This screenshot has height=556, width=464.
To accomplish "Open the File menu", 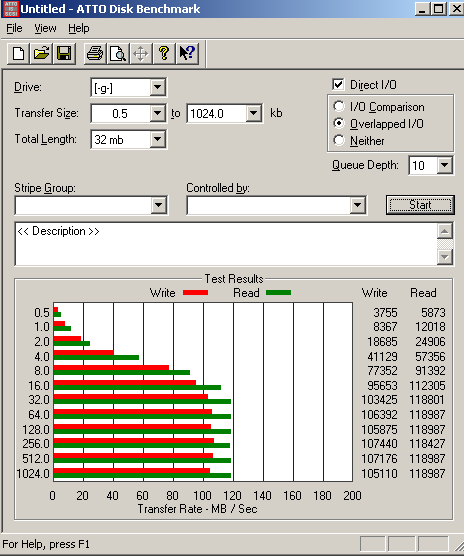I will (x=14, y=28).
